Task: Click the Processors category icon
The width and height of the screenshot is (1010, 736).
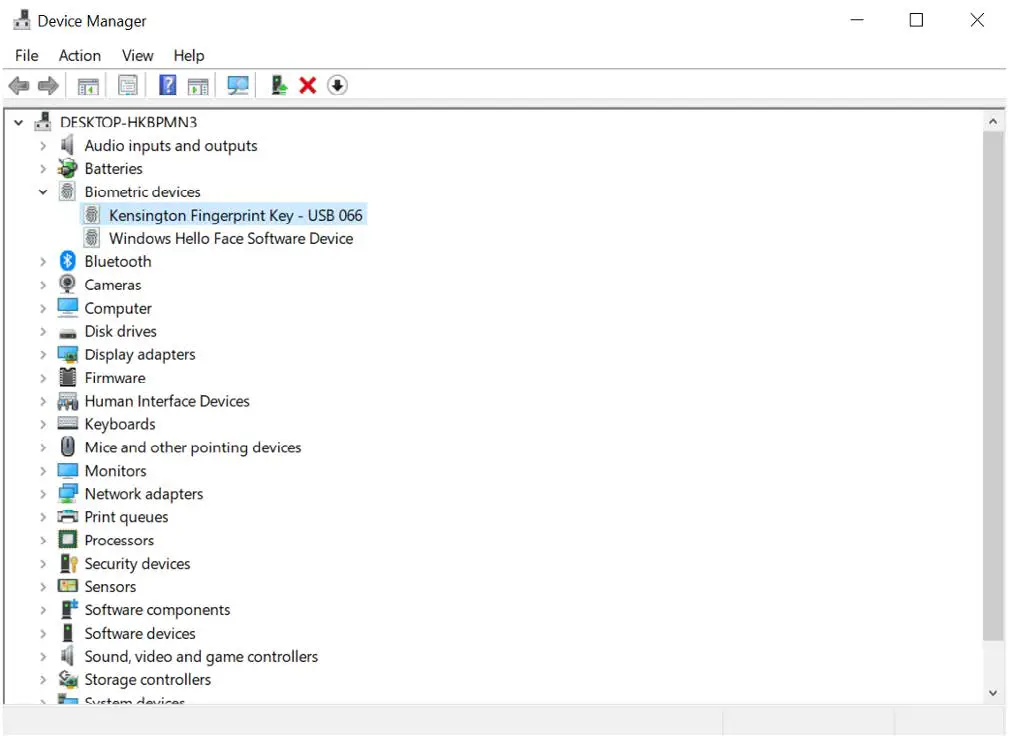Action: pyautogui.click(x=68, y=540)
